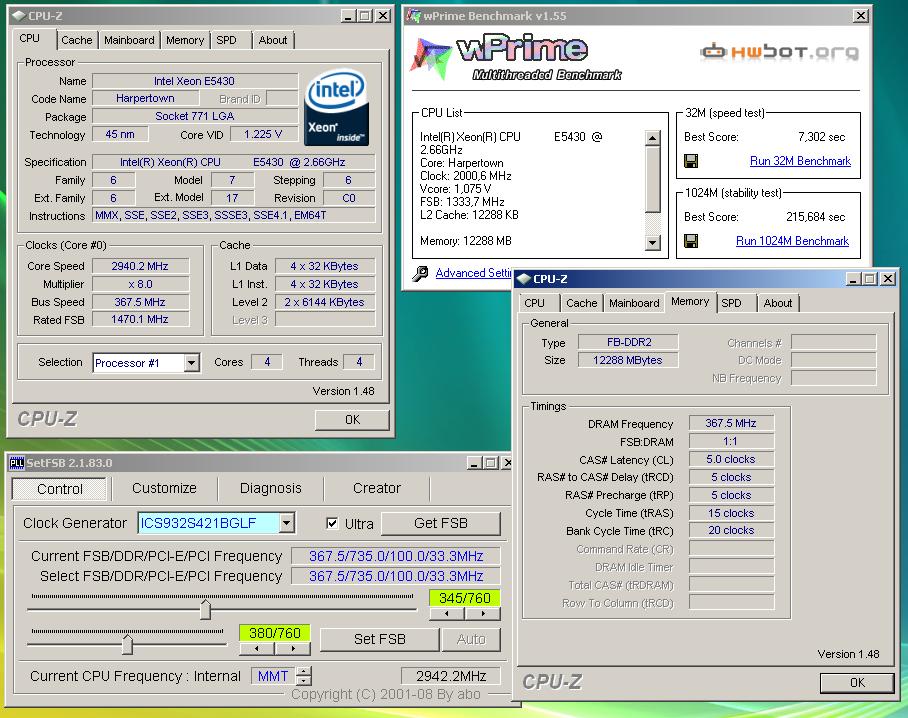Open the Clock Generator dropdown
908x718 pixels.
287,523
